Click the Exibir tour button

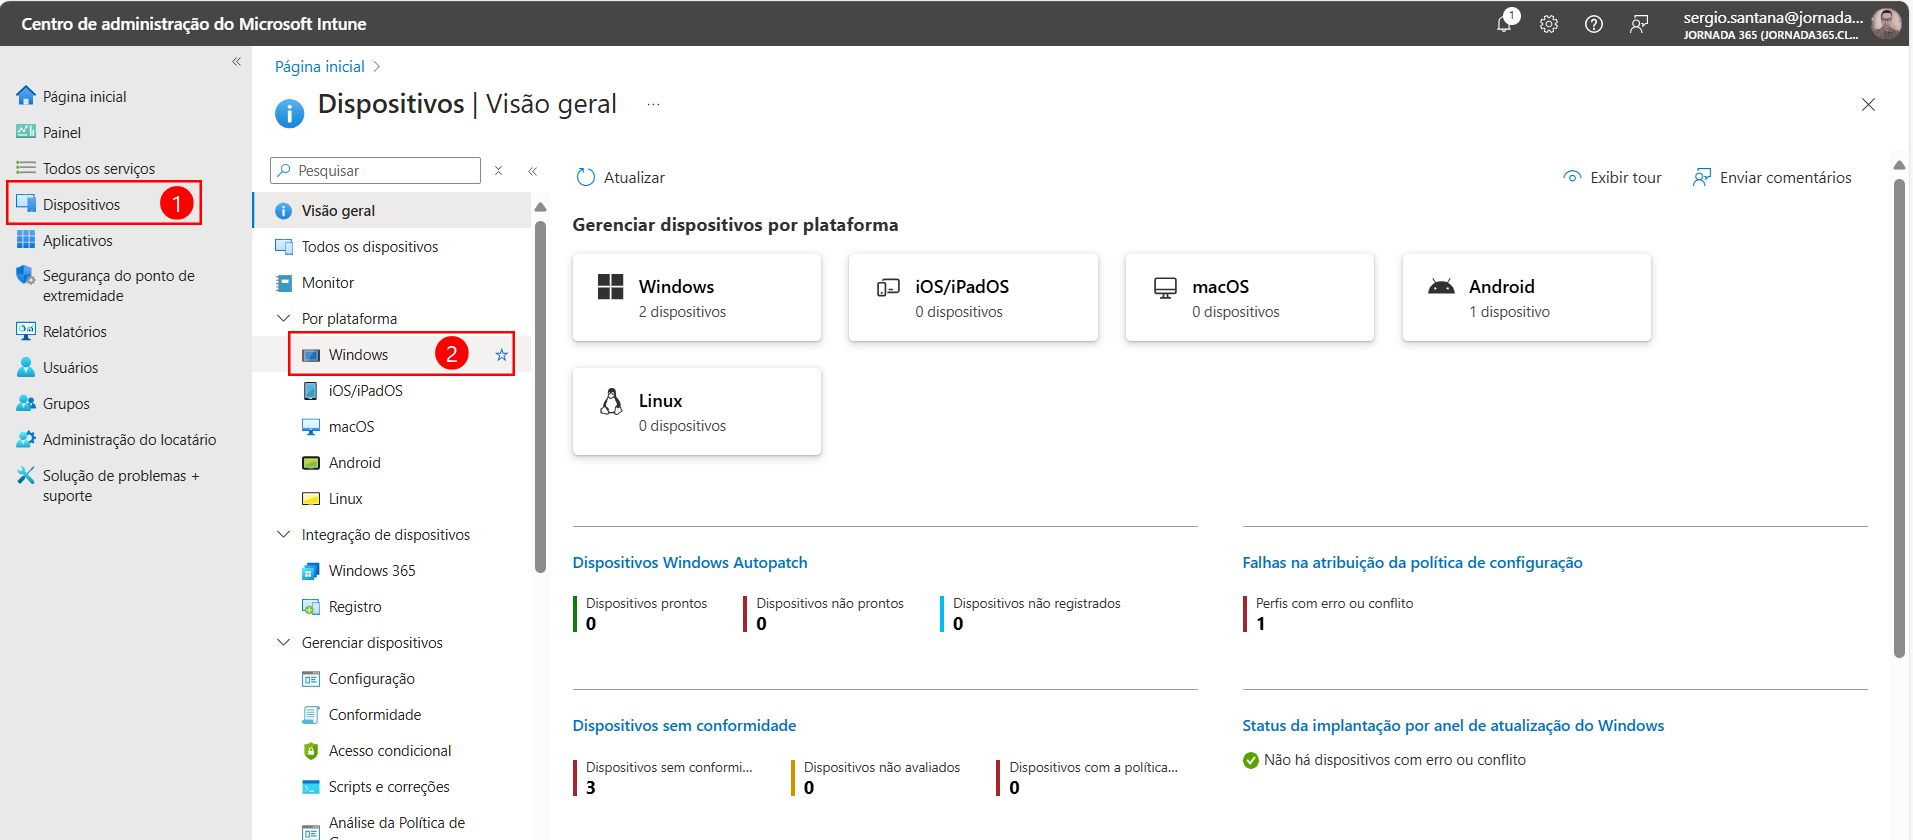point(1612,177)
